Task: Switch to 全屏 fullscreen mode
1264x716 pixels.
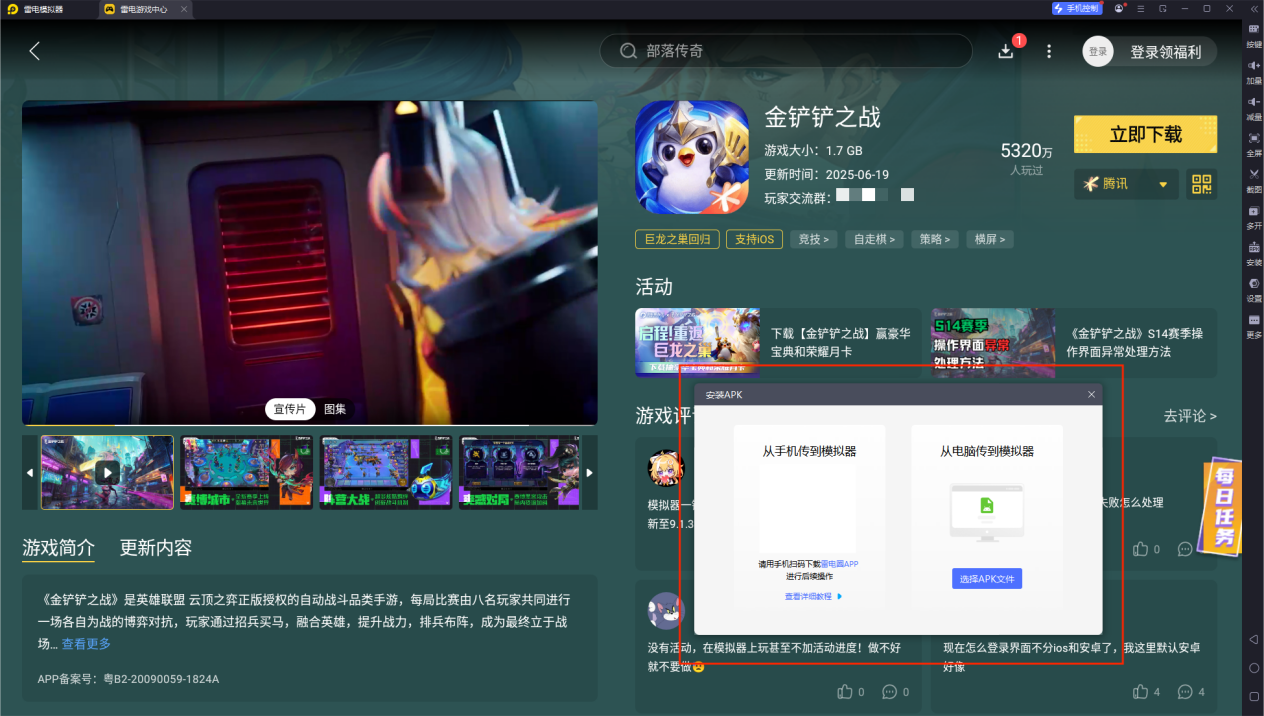Action: [x=1254, y=144]
